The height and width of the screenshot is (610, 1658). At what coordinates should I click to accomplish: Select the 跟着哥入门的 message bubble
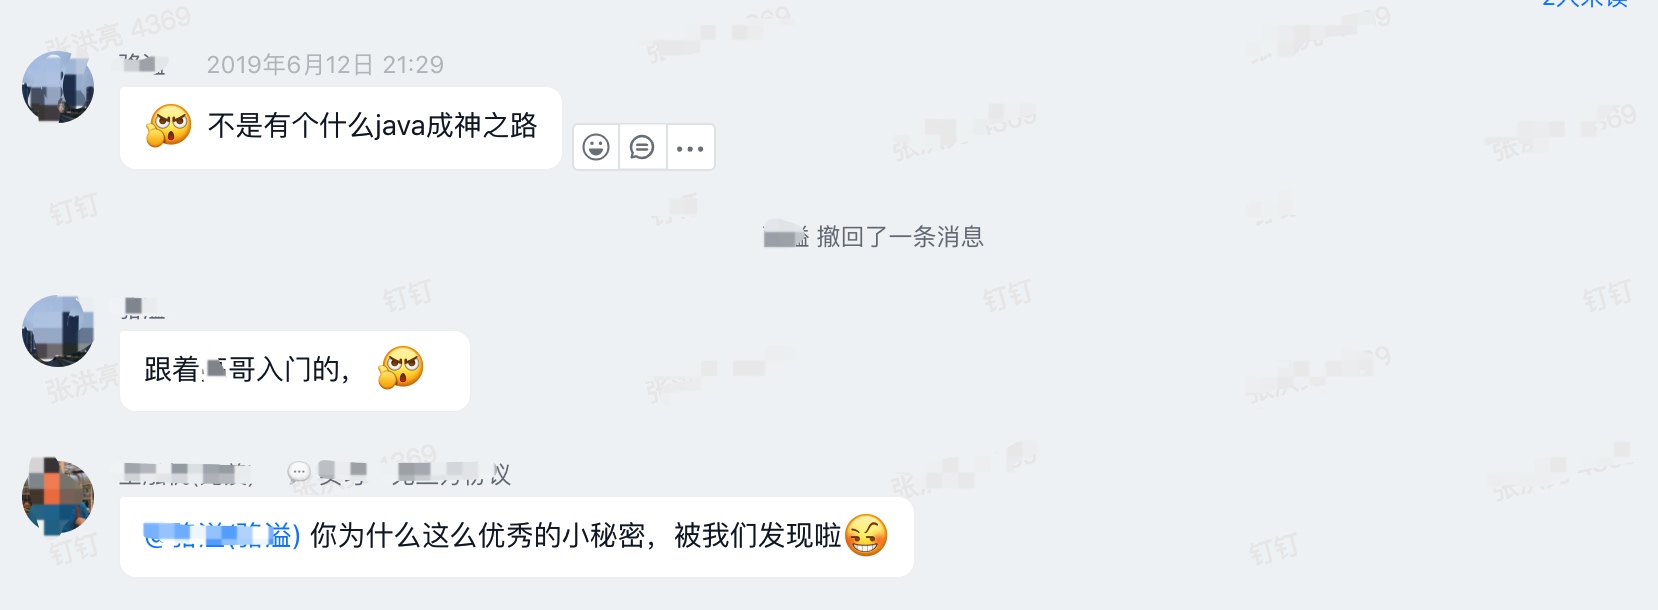tap(295, 370)
